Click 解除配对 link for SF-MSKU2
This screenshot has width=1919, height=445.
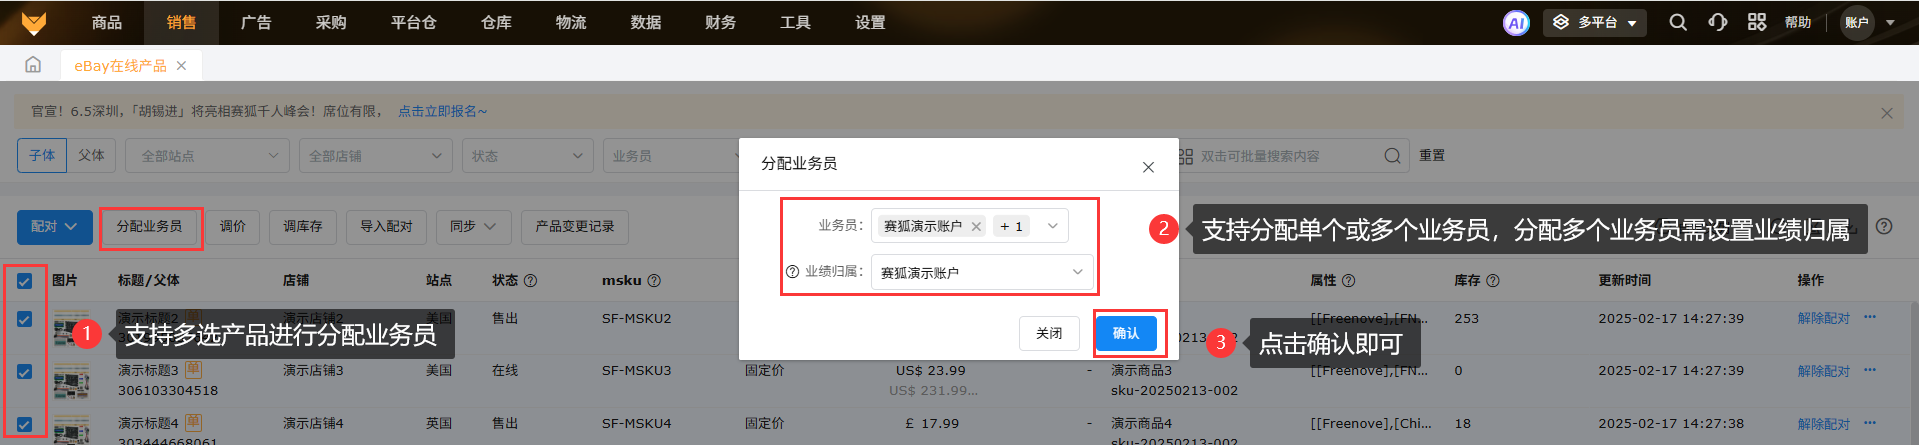click(x=1824, y=318)
